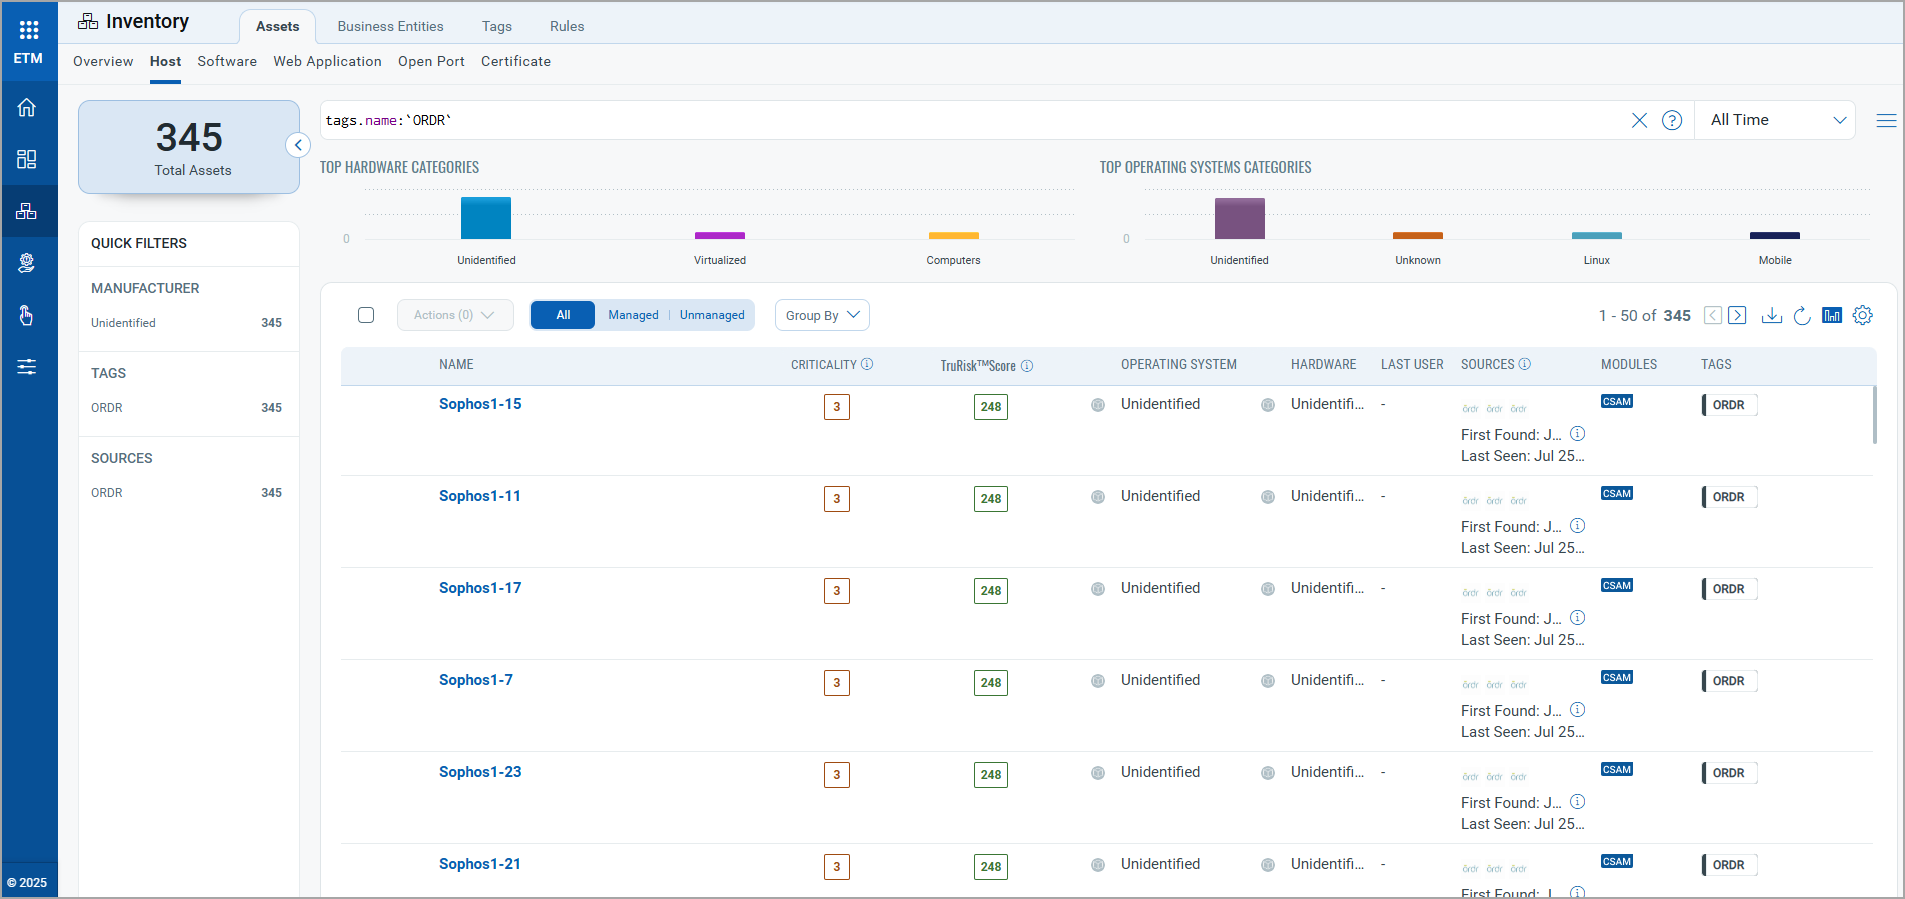This screenshot has height=899, width=1905.
Task: Go to next page of results
Action: pyautogui.click(x=1738, y=316)
